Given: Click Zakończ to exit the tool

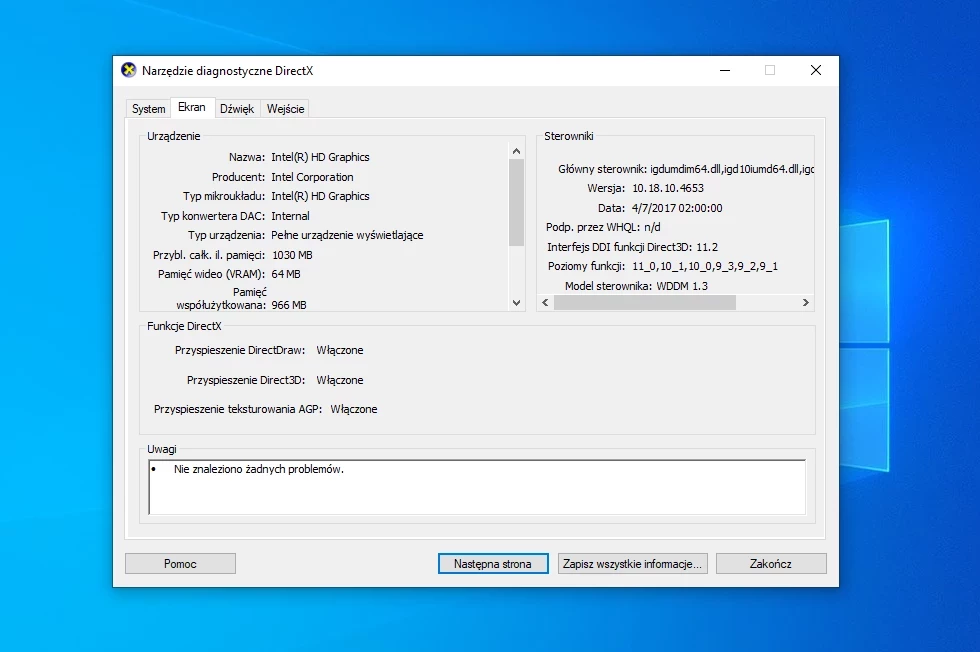Looking at the screenshot, I should tap(771, 563).
